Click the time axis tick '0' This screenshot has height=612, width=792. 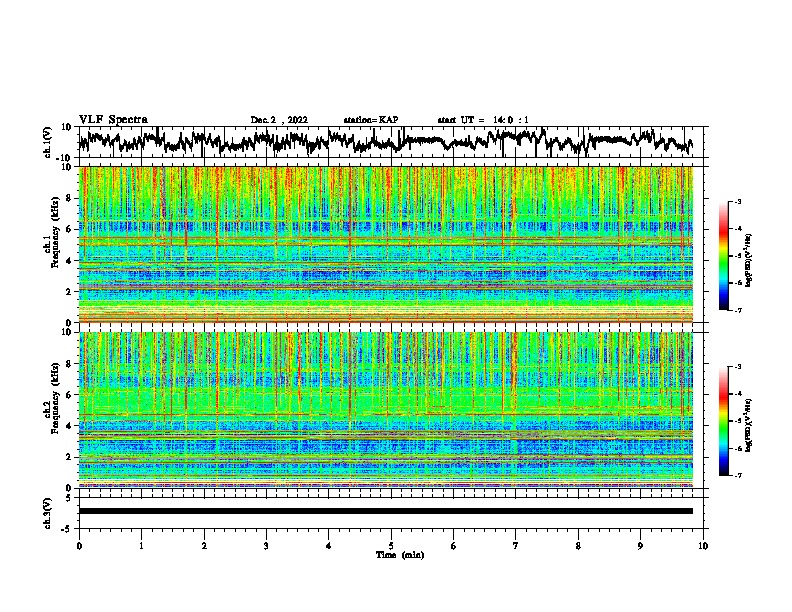79,546
